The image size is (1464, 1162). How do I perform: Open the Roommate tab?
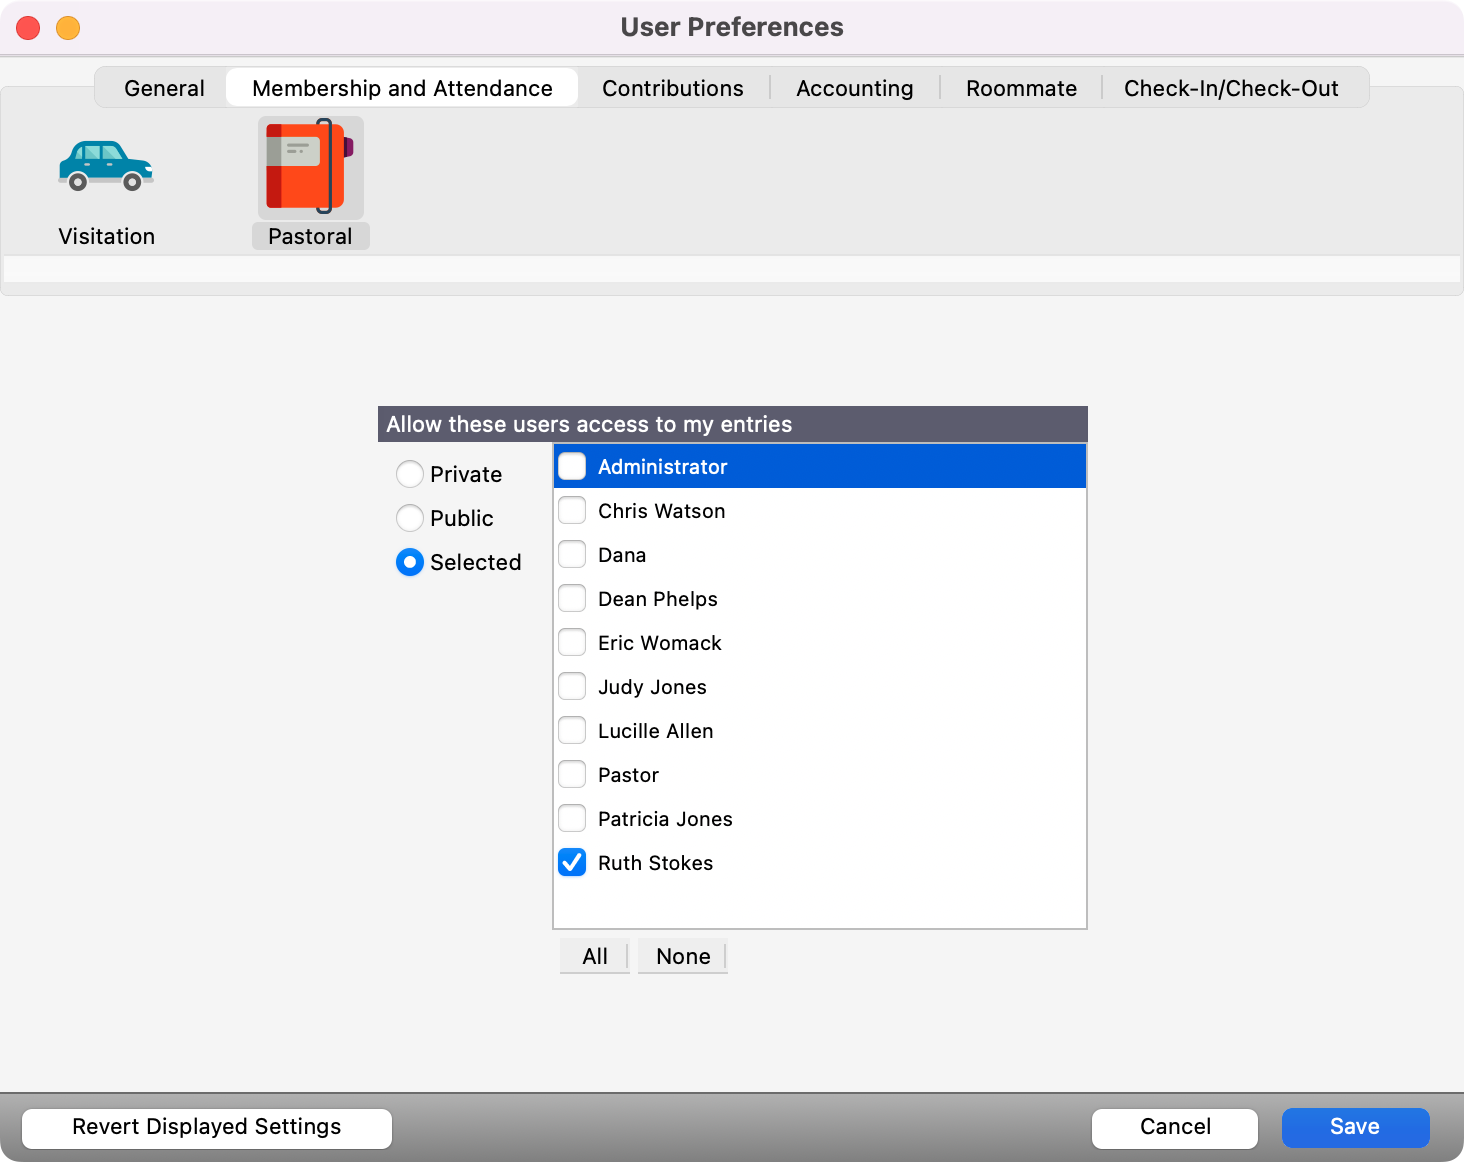coord(1020,88)
